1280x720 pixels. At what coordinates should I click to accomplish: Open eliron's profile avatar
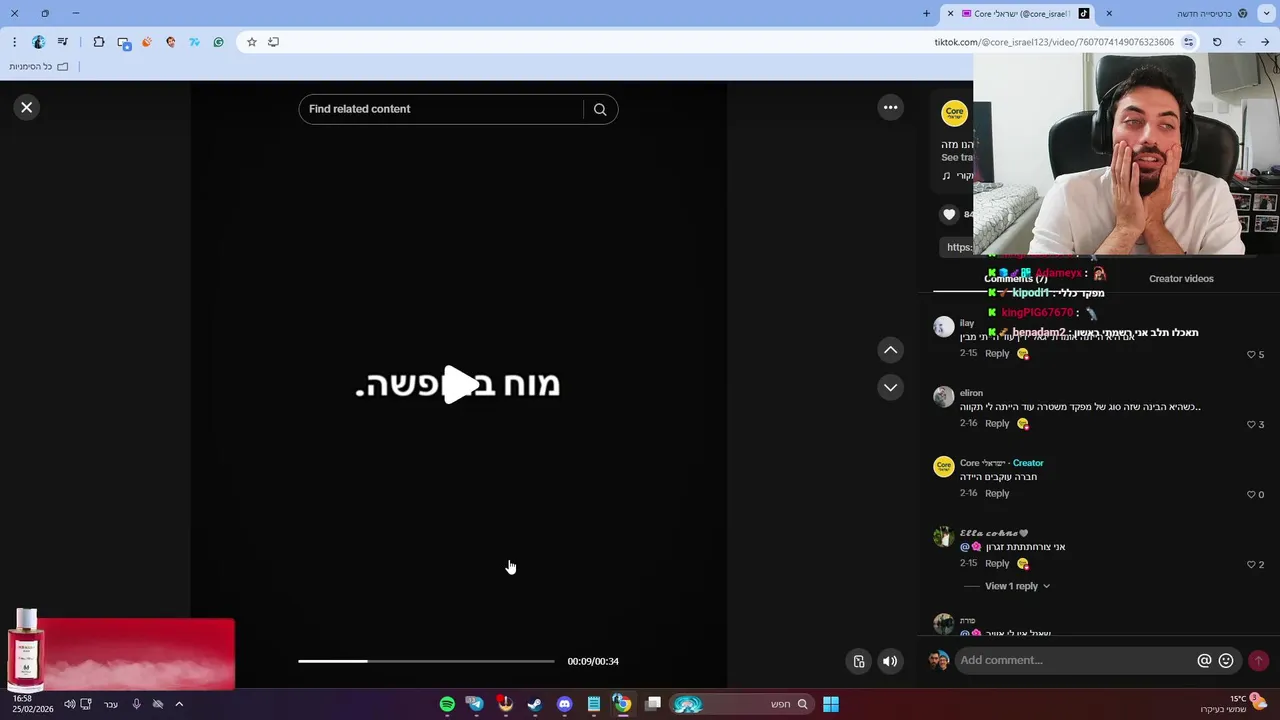point(944,397)
